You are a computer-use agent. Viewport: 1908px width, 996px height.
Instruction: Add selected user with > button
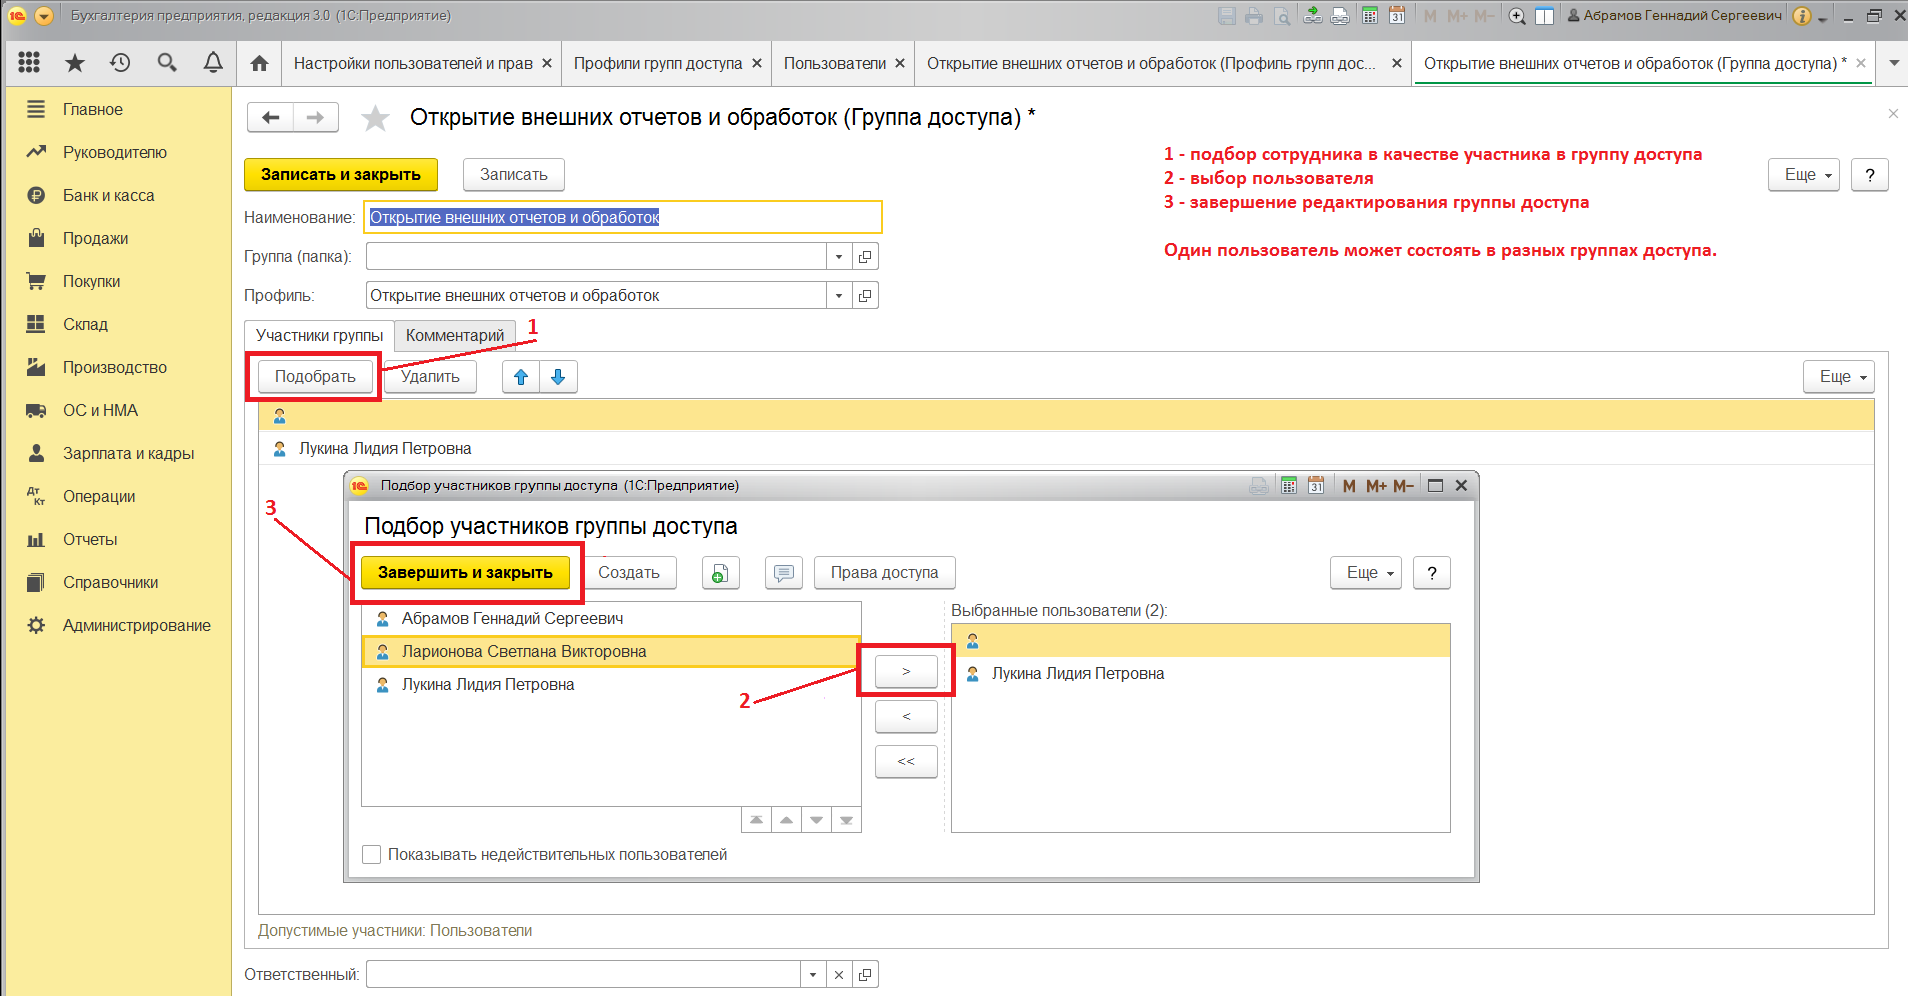[x=906, y=671]
